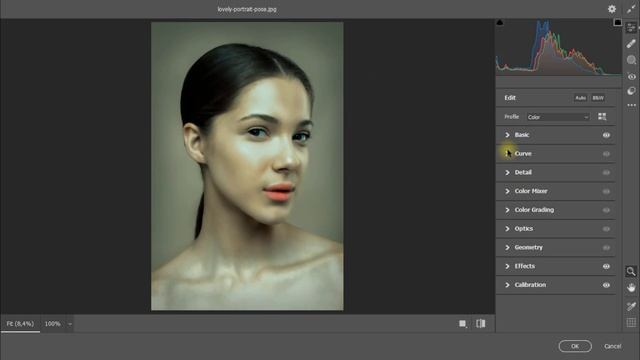Expand the Effects panel chevron
Image resolution: width=640 pixels, height=360 pixels.
(x=507, y=266)
